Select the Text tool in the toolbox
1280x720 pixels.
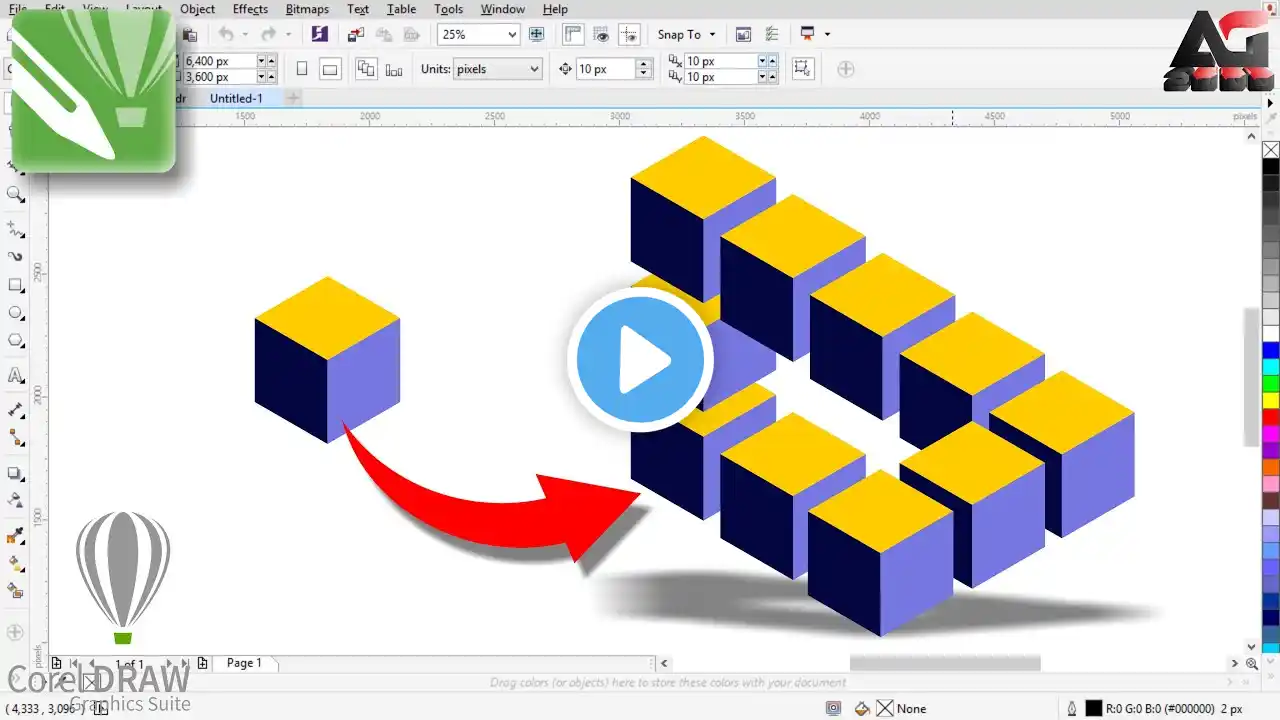pos(16,376)
